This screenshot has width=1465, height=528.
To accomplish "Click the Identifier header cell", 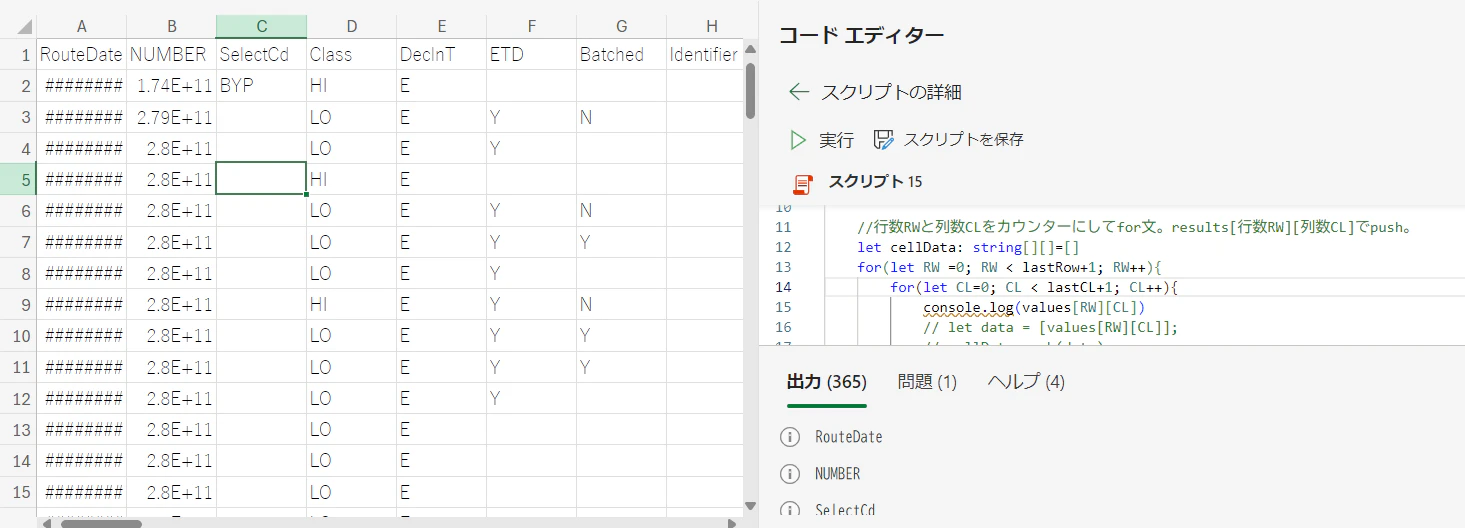I will coord(705,55).
